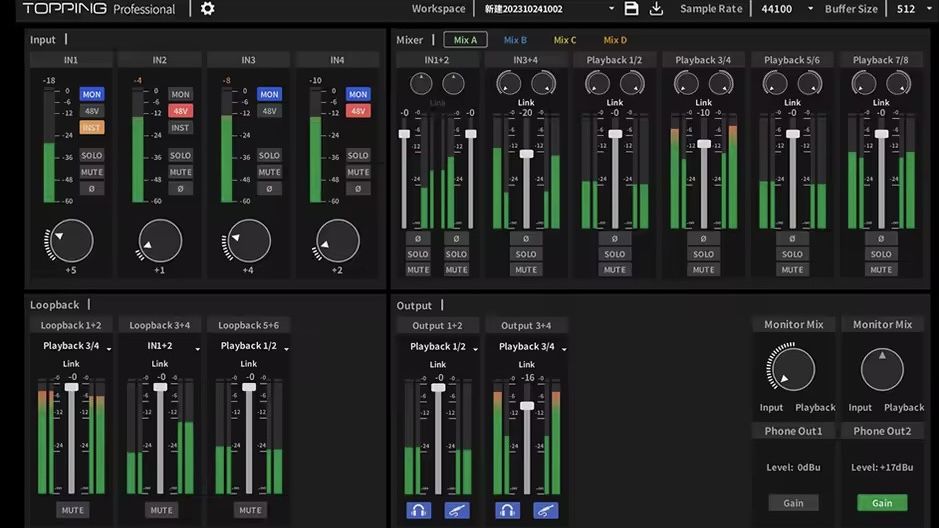Image resolution: width=939 pixels, height=528 pixels.
Task: Click the import workspace download icon
Action: (x=656, y=8)
